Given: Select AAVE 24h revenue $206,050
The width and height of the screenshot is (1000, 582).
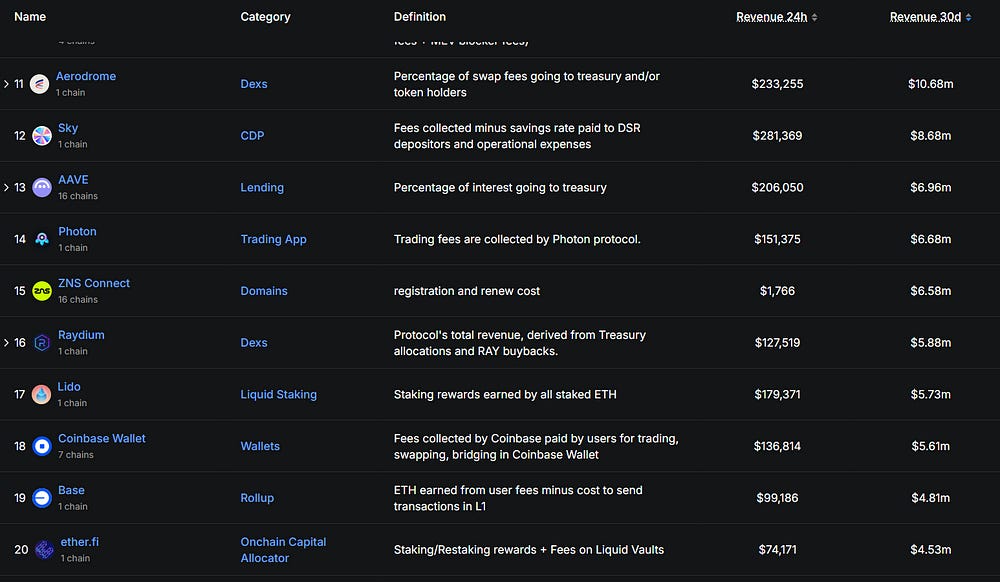Looking at the screenshot, I should click(x=777, y=187).
